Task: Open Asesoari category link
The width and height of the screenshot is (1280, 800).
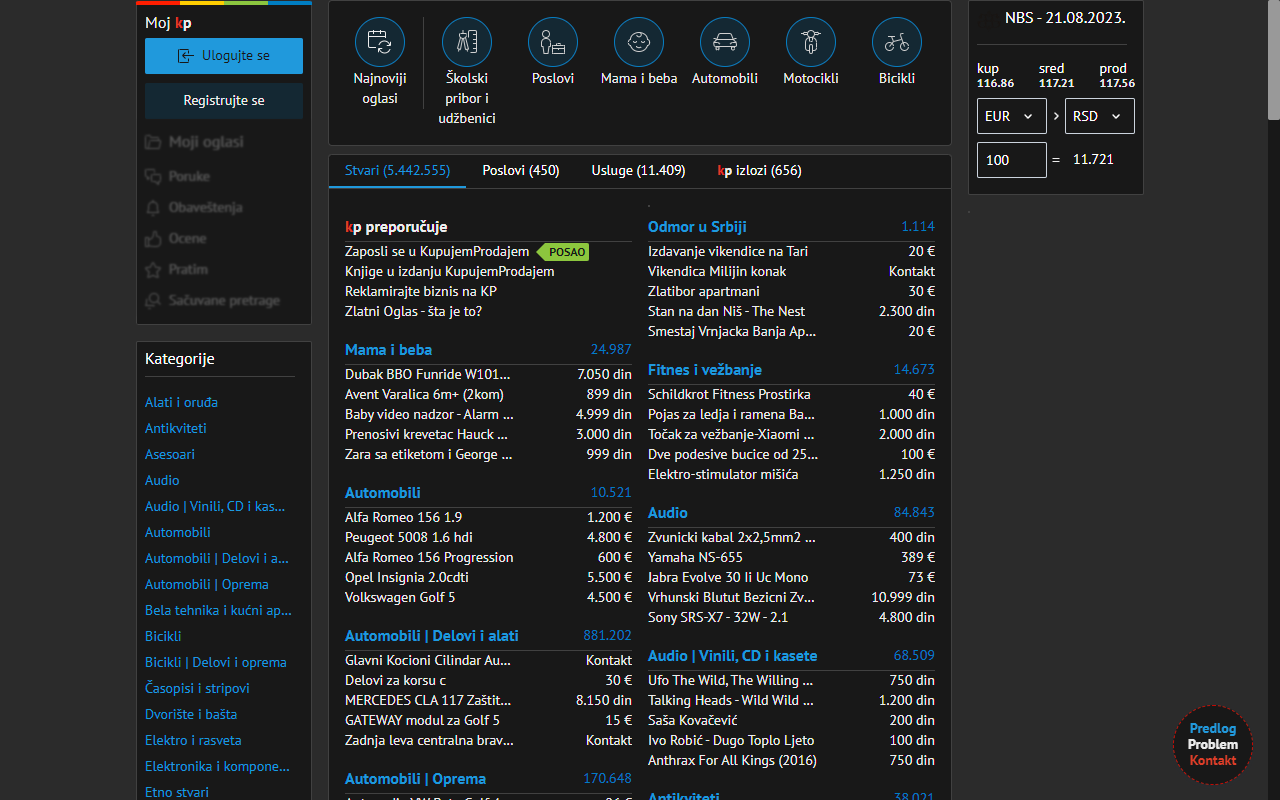Action: [x=170, y=454]
